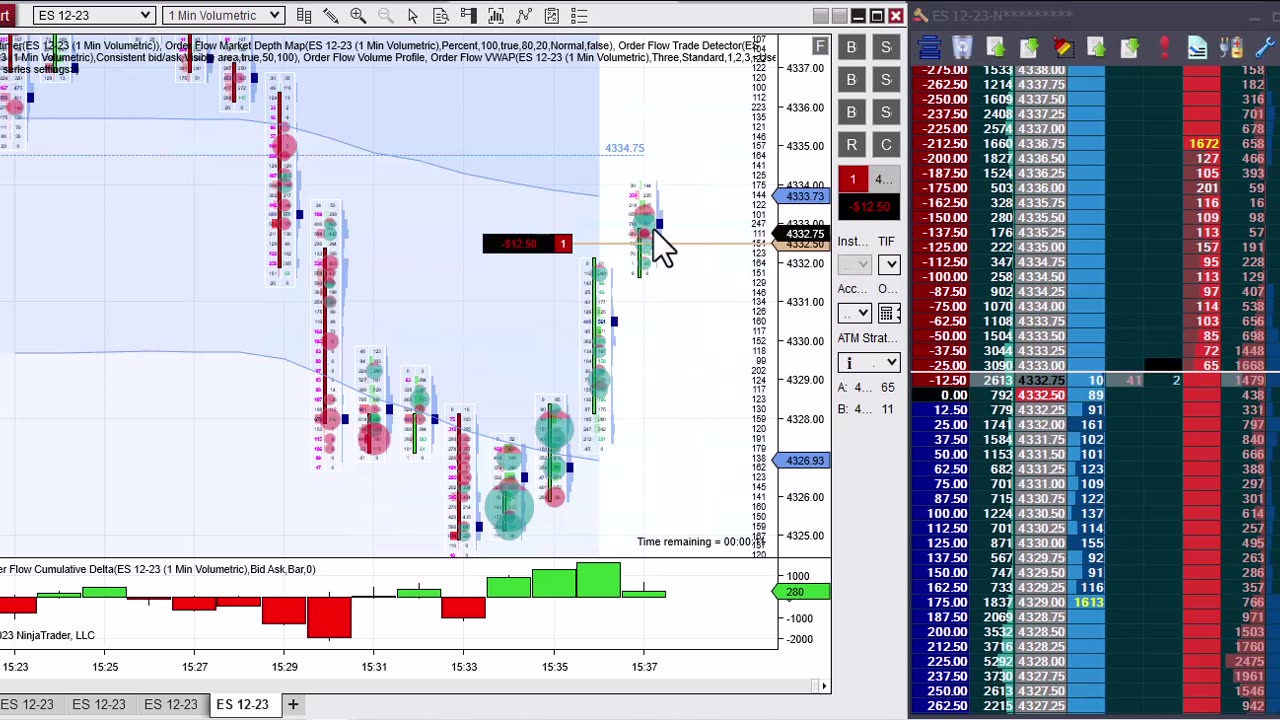Click the recycle bin icon in SuperDOM toolbar
The image size is (1280, 720).
(x=962, y=47)
